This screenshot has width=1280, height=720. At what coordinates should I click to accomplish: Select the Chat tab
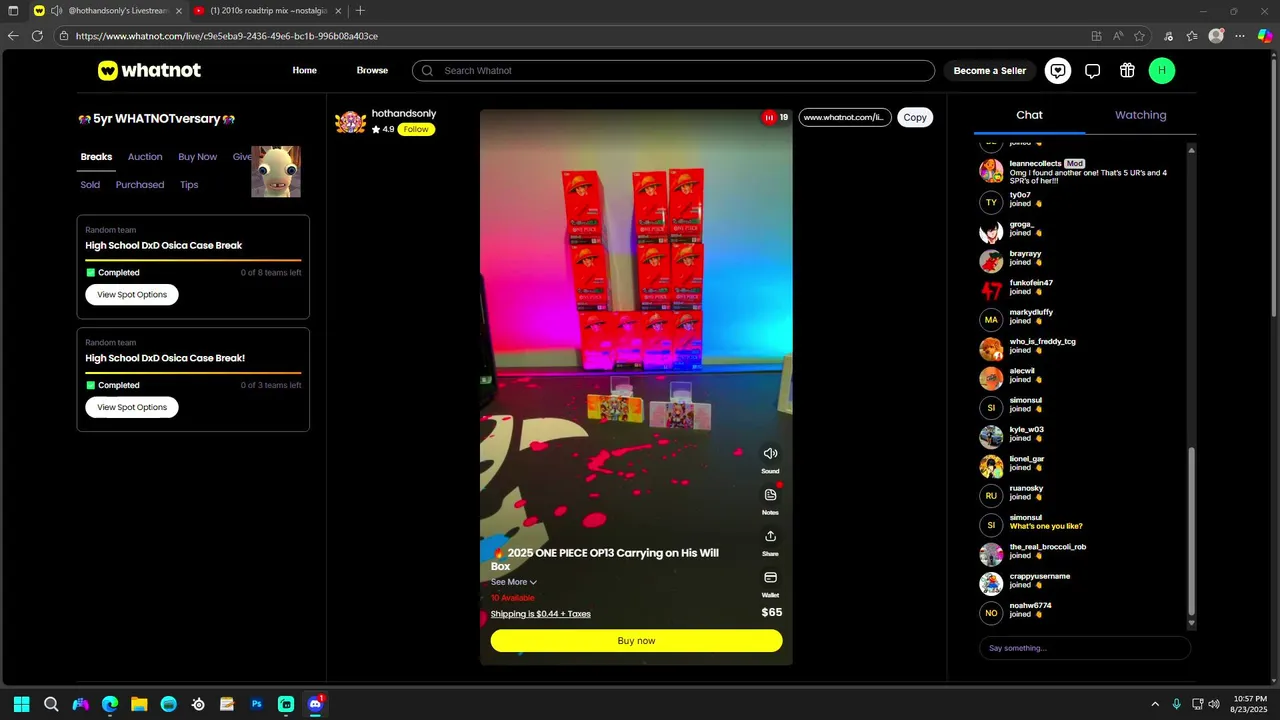tap(1029, 115)
